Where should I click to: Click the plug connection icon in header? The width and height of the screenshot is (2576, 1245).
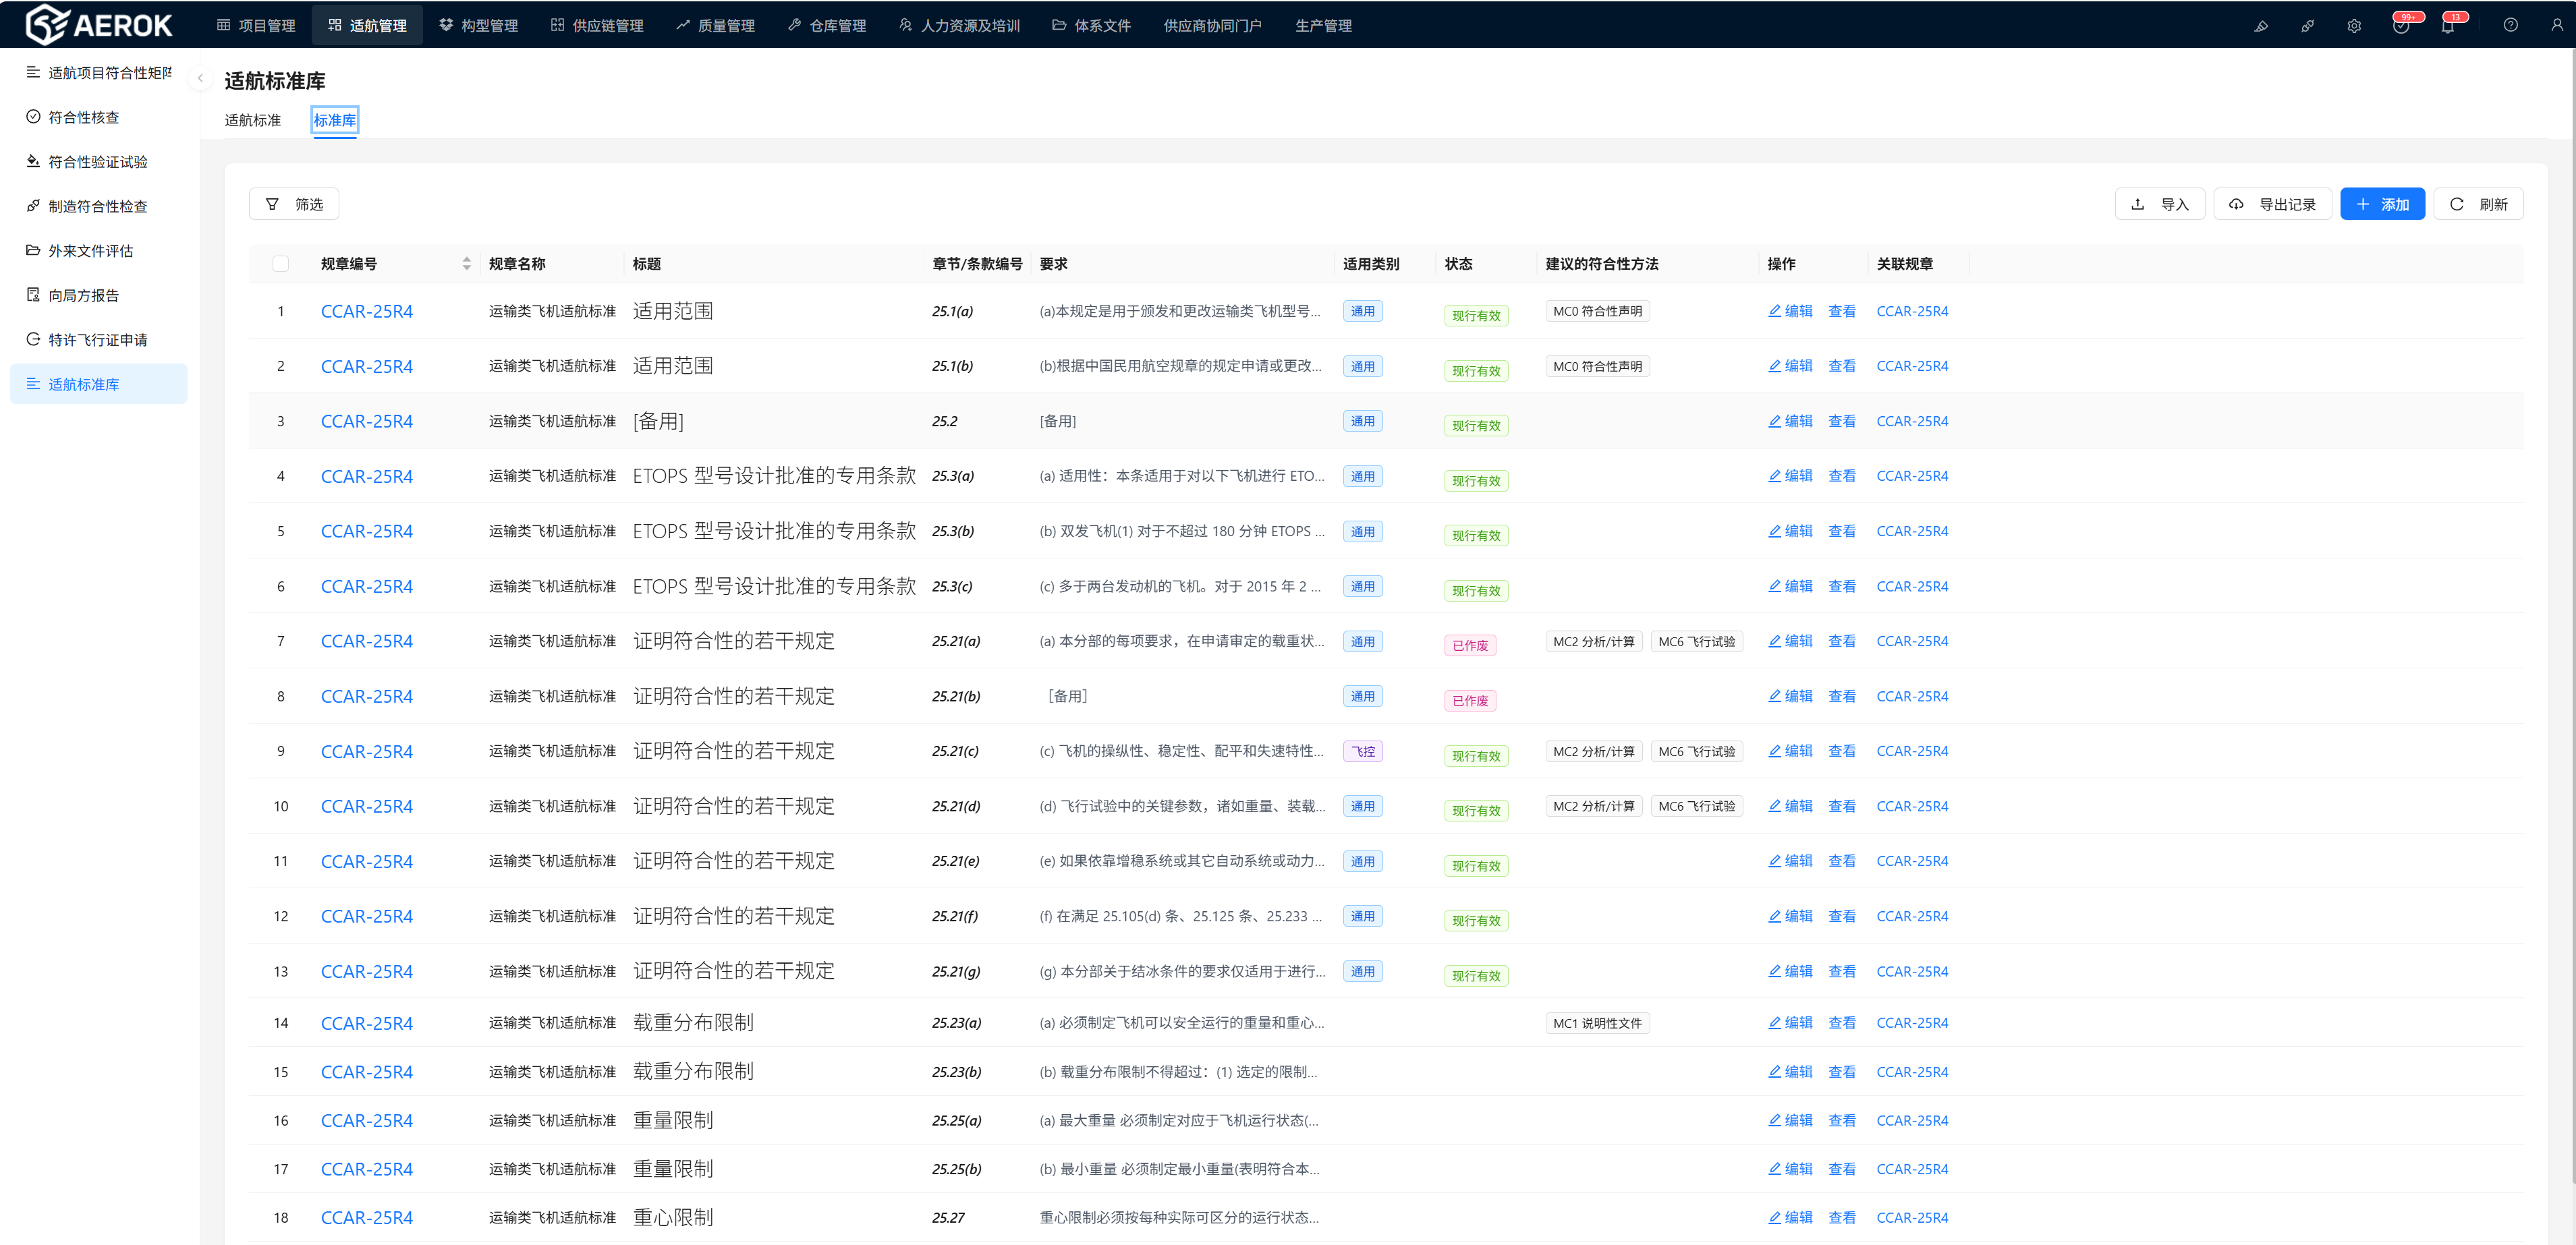(2307, 26)
